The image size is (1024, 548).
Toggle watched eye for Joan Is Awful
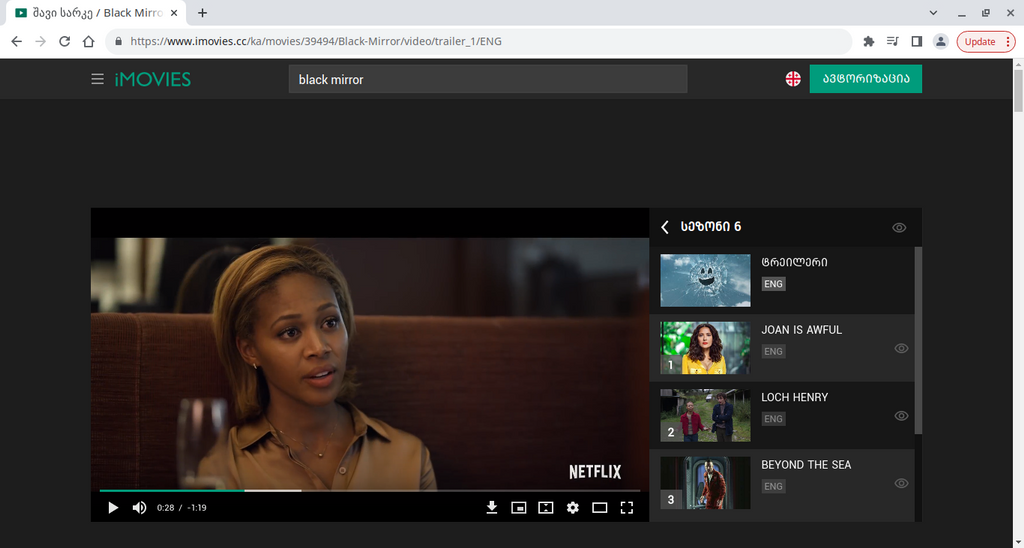901,348
